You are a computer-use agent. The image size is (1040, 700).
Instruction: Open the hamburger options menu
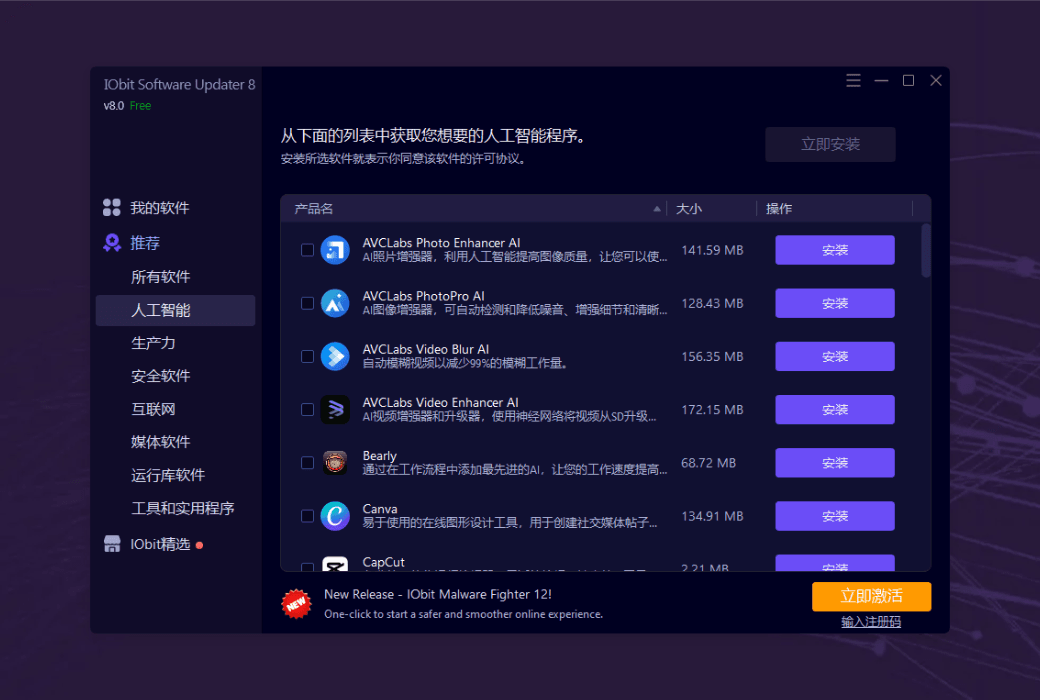[x=853, y=80]
